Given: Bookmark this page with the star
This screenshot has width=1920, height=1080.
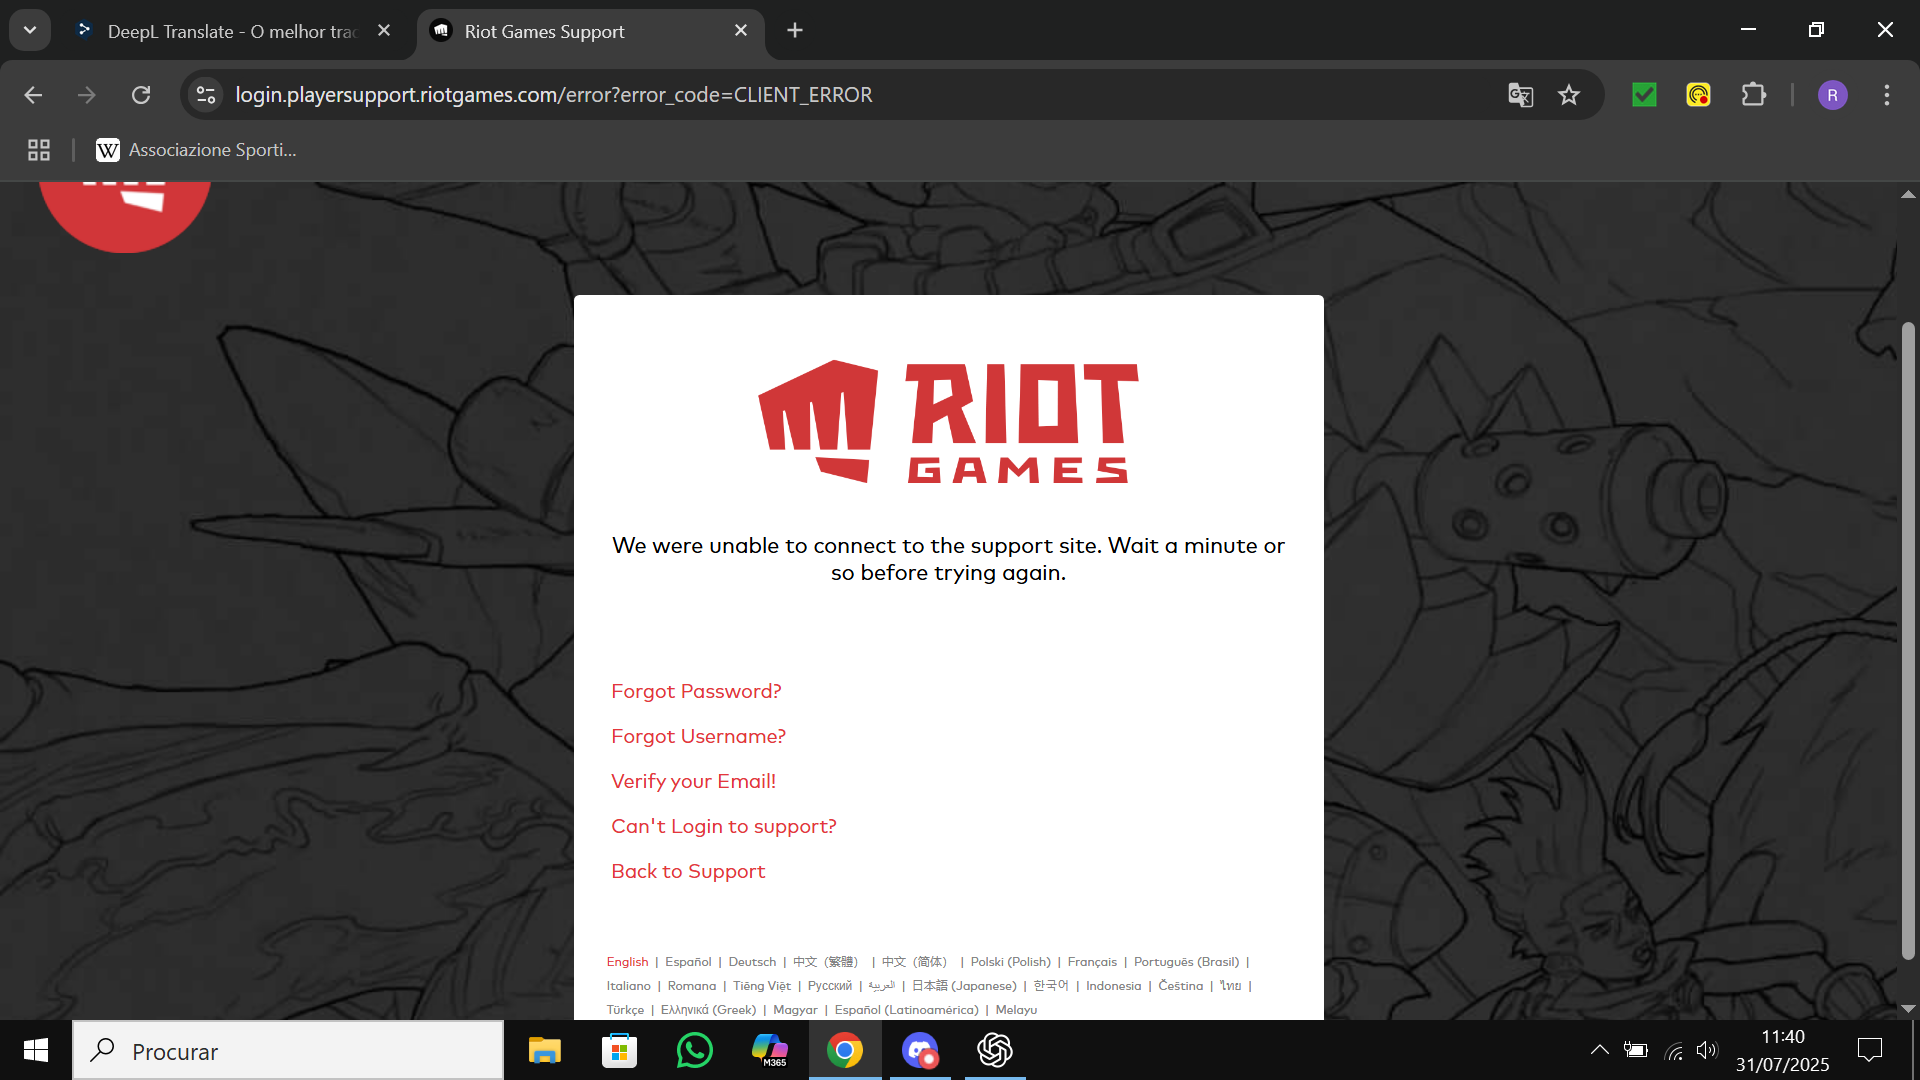Looking at the screenshot, I should pos(1569,95).
